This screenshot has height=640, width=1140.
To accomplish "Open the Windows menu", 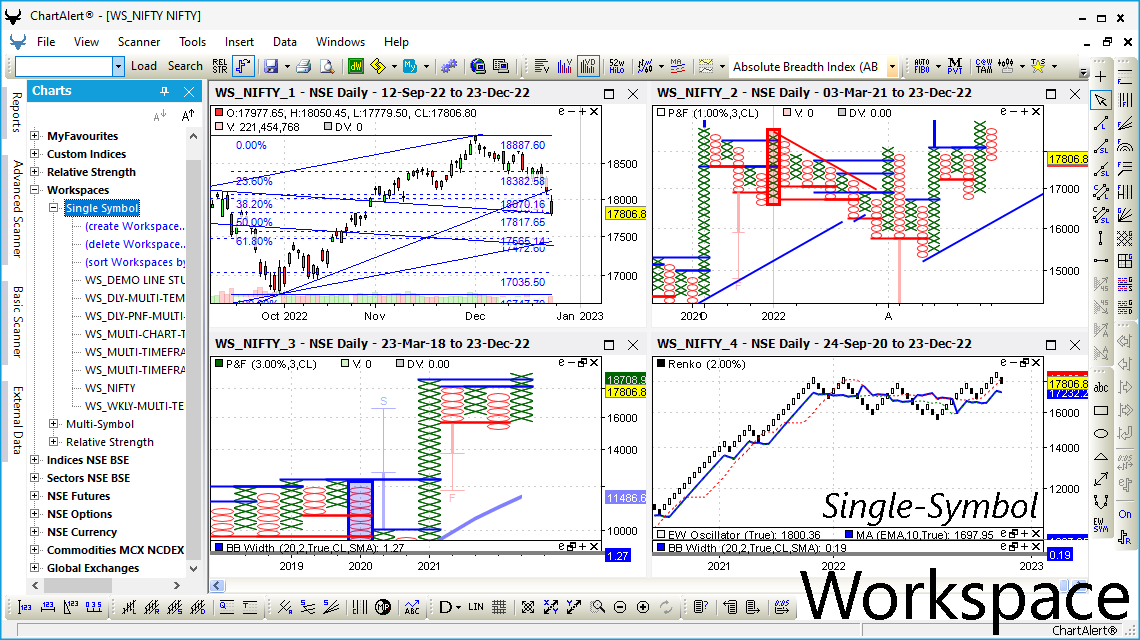I will (x=340, y=42).
